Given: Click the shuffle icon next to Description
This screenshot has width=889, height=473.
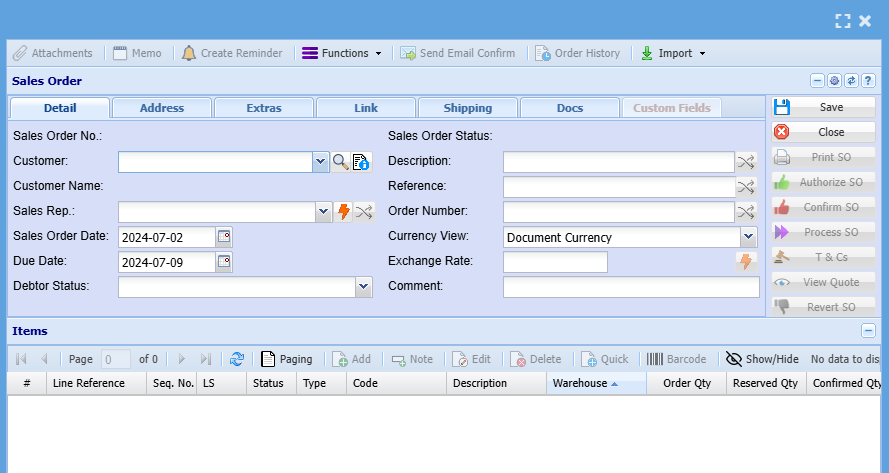Looking at the screenshot, I should pos(746,162).
